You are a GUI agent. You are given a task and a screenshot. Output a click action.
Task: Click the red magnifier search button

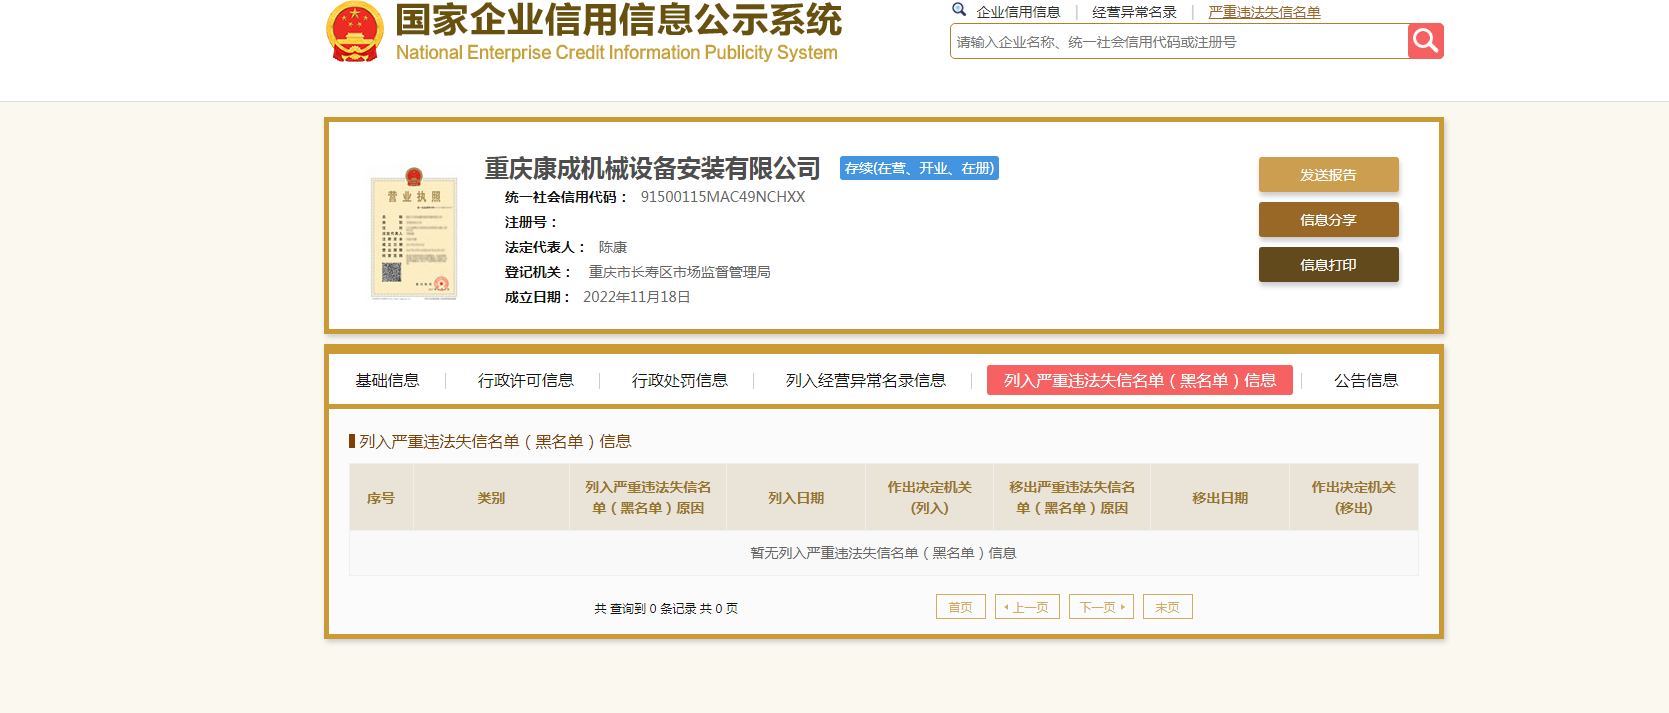pyautogui.click(x=1425, y=41)
